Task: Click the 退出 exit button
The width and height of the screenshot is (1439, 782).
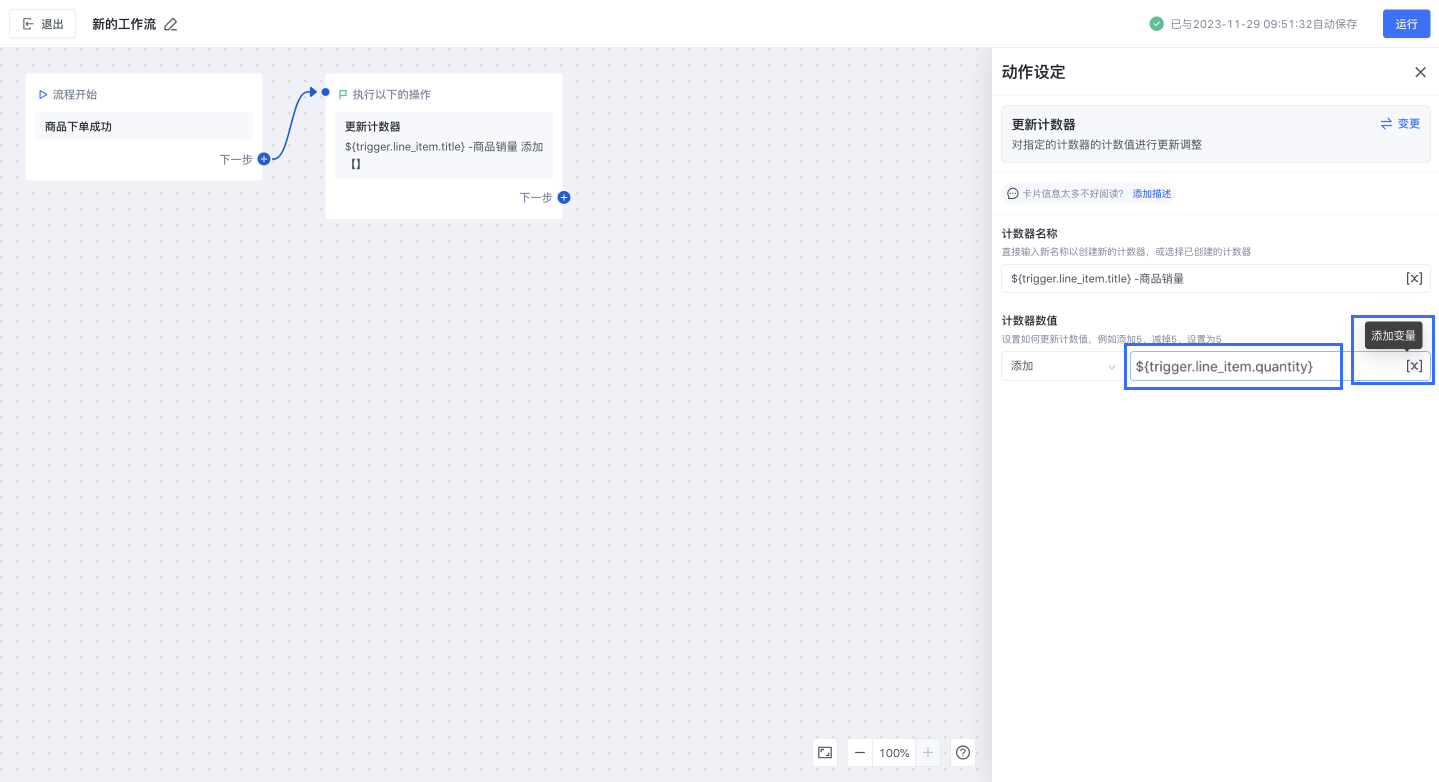Action: pyautogui.click(x=43, y=24)
